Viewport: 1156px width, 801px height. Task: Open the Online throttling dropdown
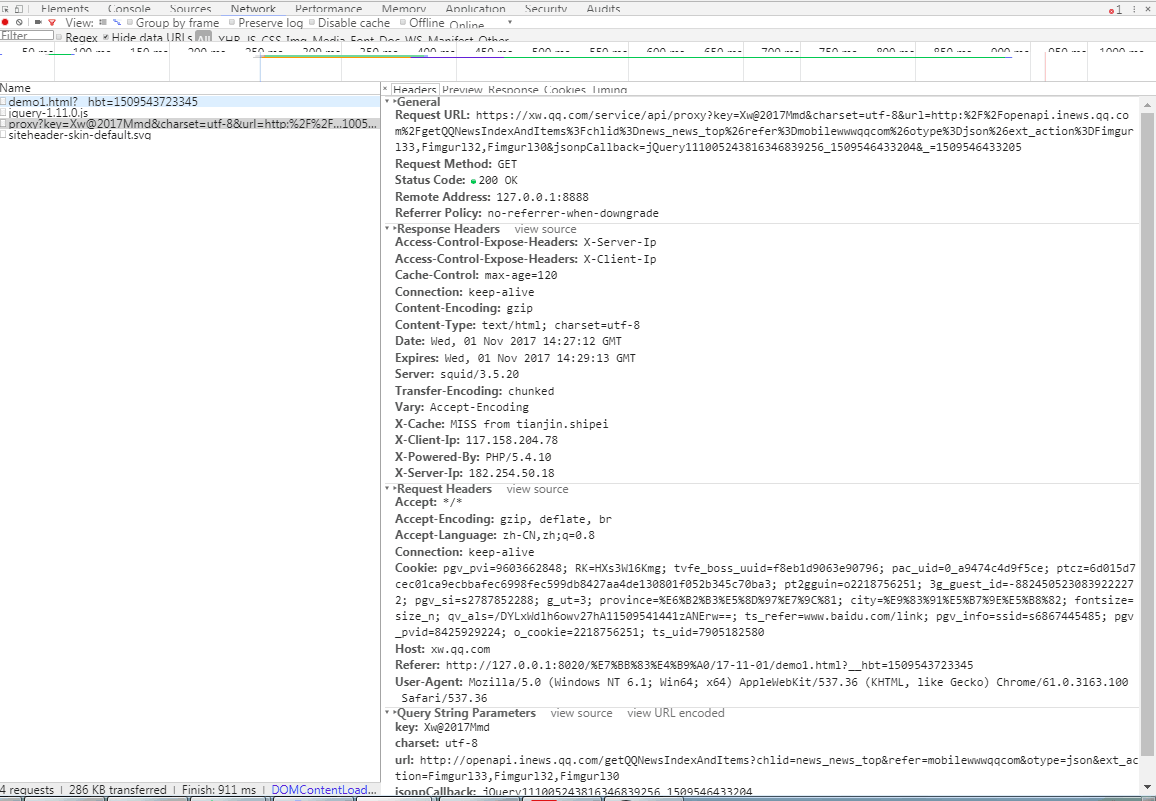click(x=479, y=24)
